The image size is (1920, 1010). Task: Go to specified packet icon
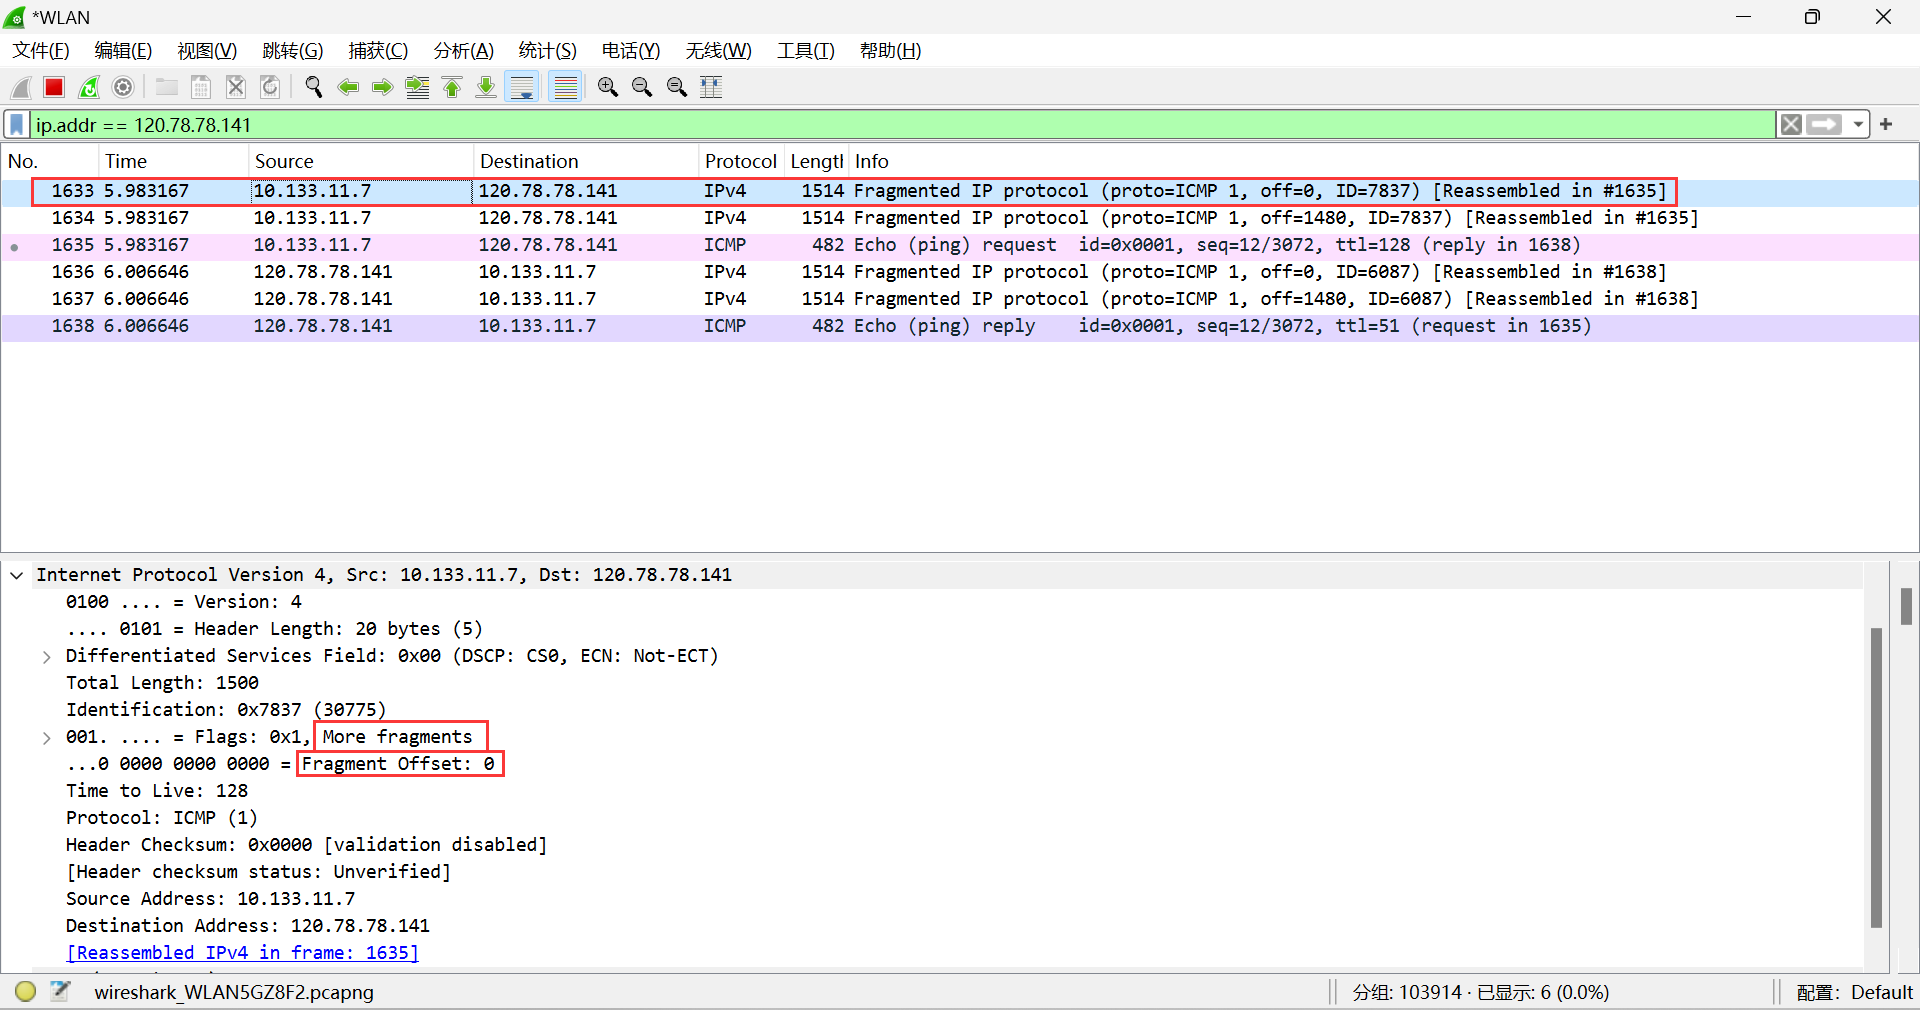(417, 87)
